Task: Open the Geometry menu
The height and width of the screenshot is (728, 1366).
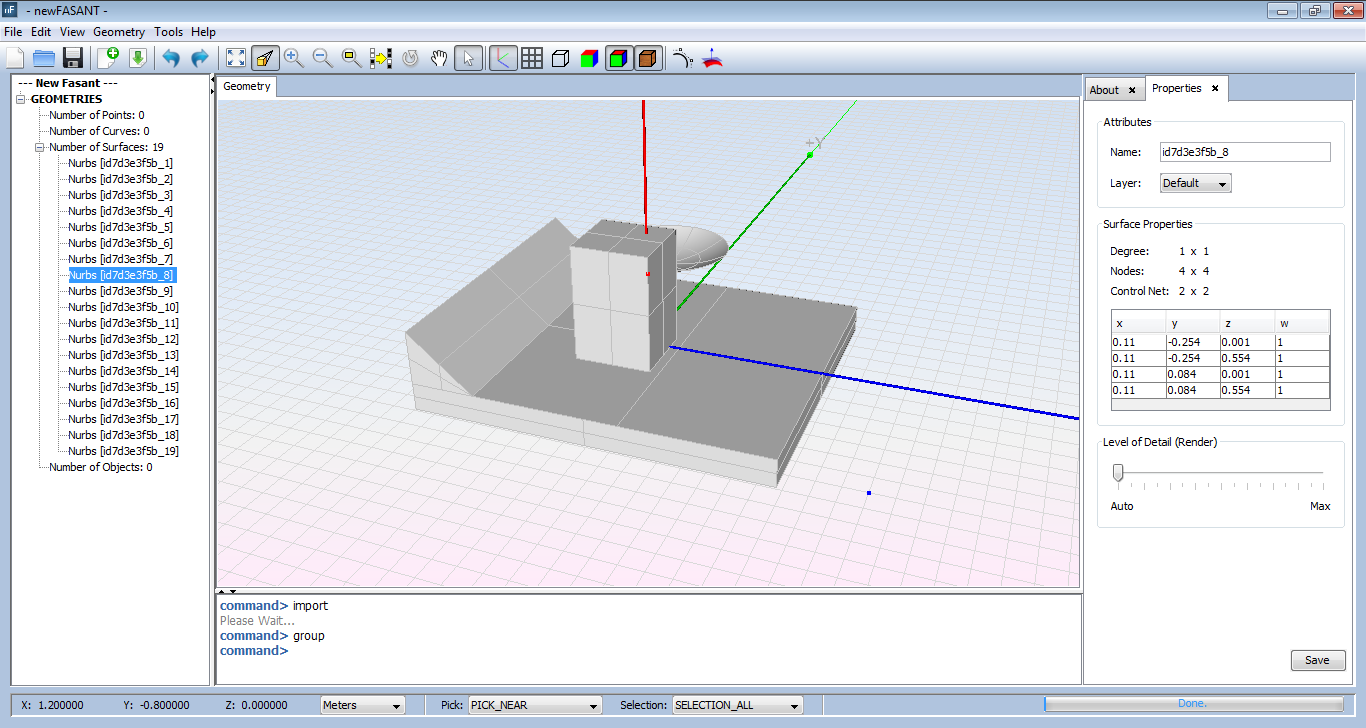Action: click(x=119, y=31)
